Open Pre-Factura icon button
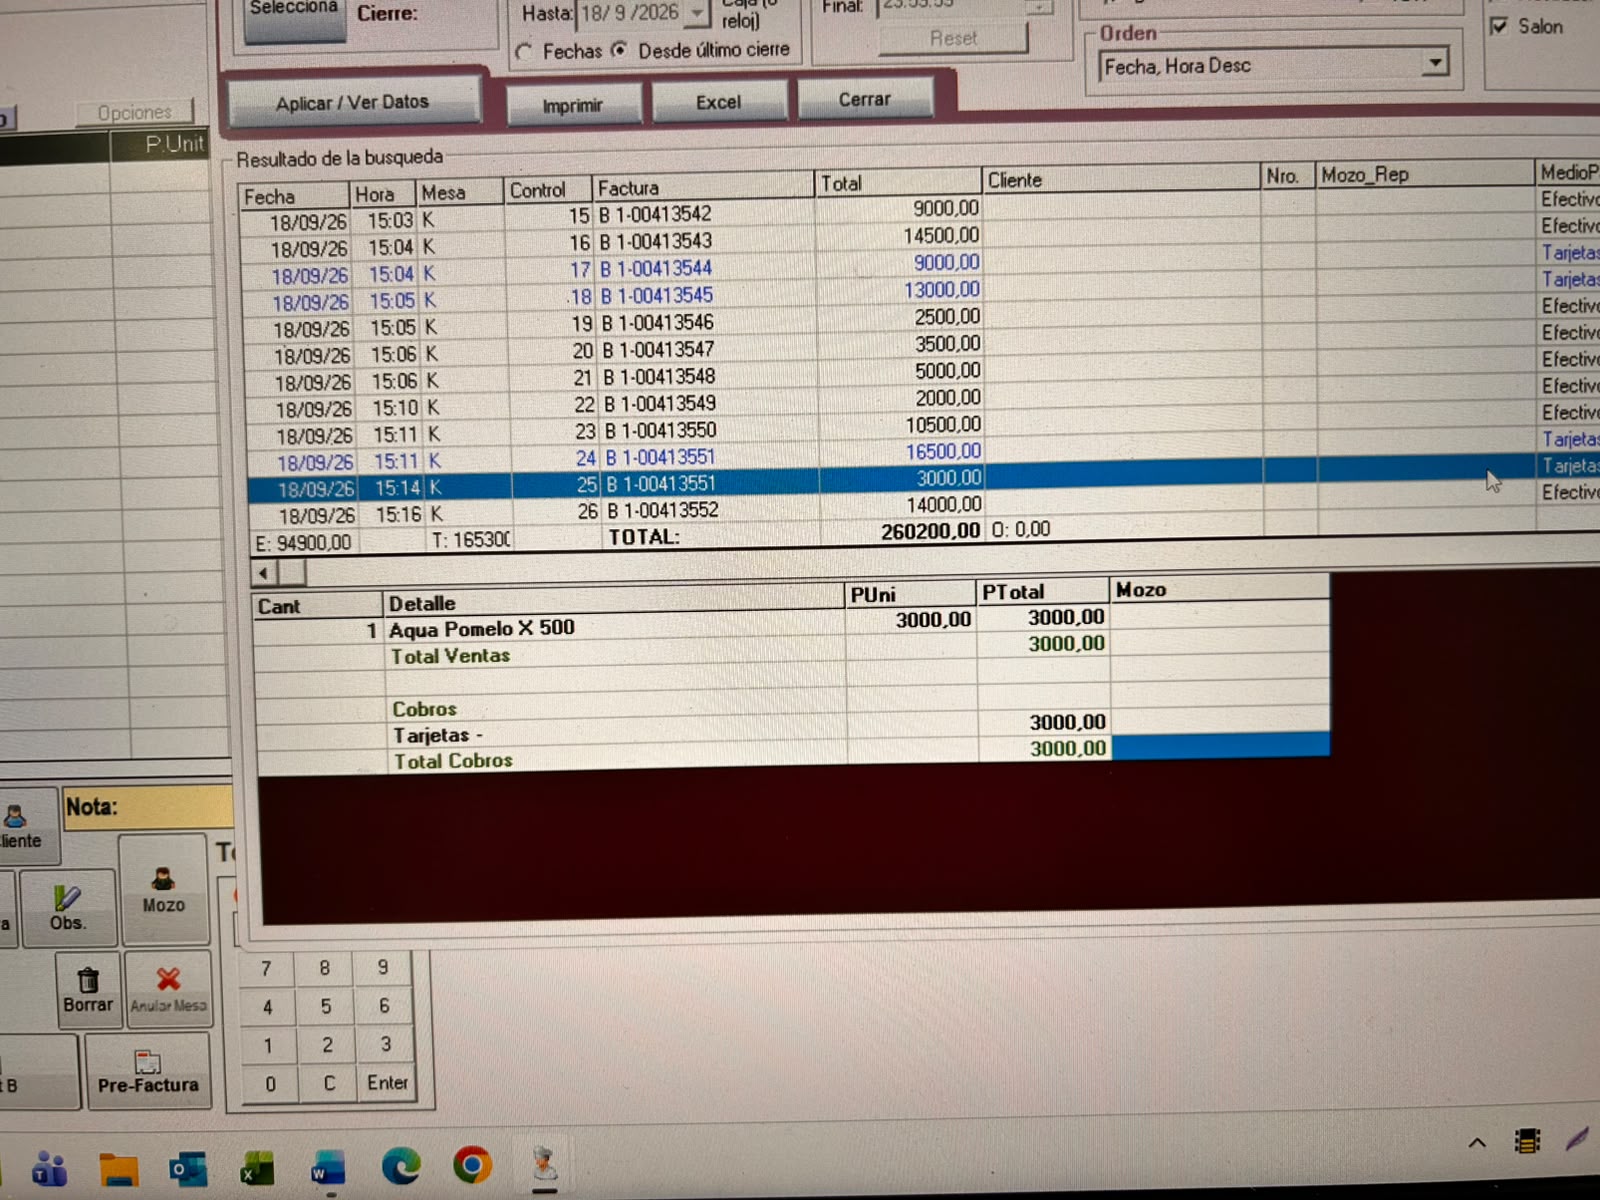The width and height of the screenshot is (1600, 1200). point(148,1071)
